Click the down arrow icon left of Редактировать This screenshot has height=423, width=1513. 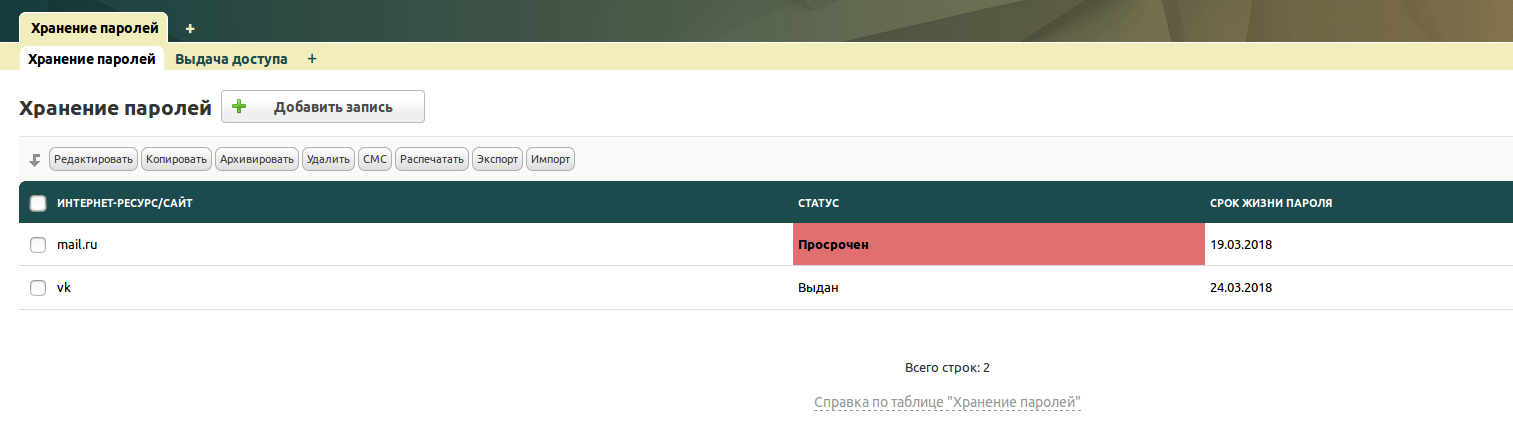tap(35, 160)
